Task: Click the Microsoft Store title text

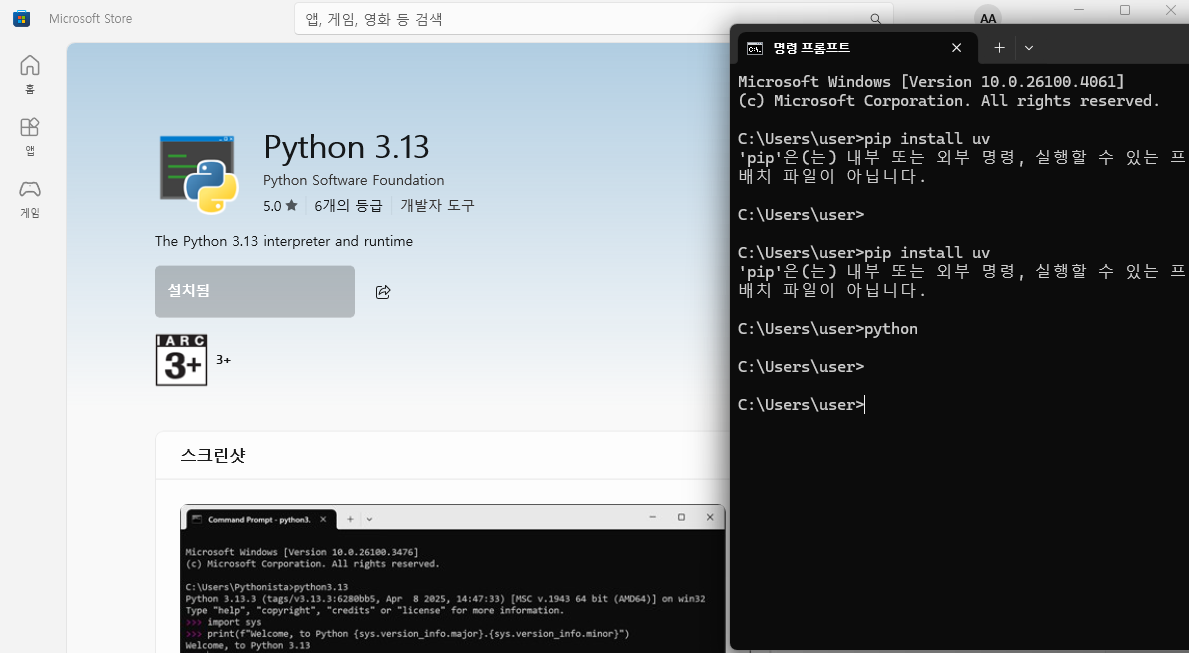Action: (x=90, y=19)
